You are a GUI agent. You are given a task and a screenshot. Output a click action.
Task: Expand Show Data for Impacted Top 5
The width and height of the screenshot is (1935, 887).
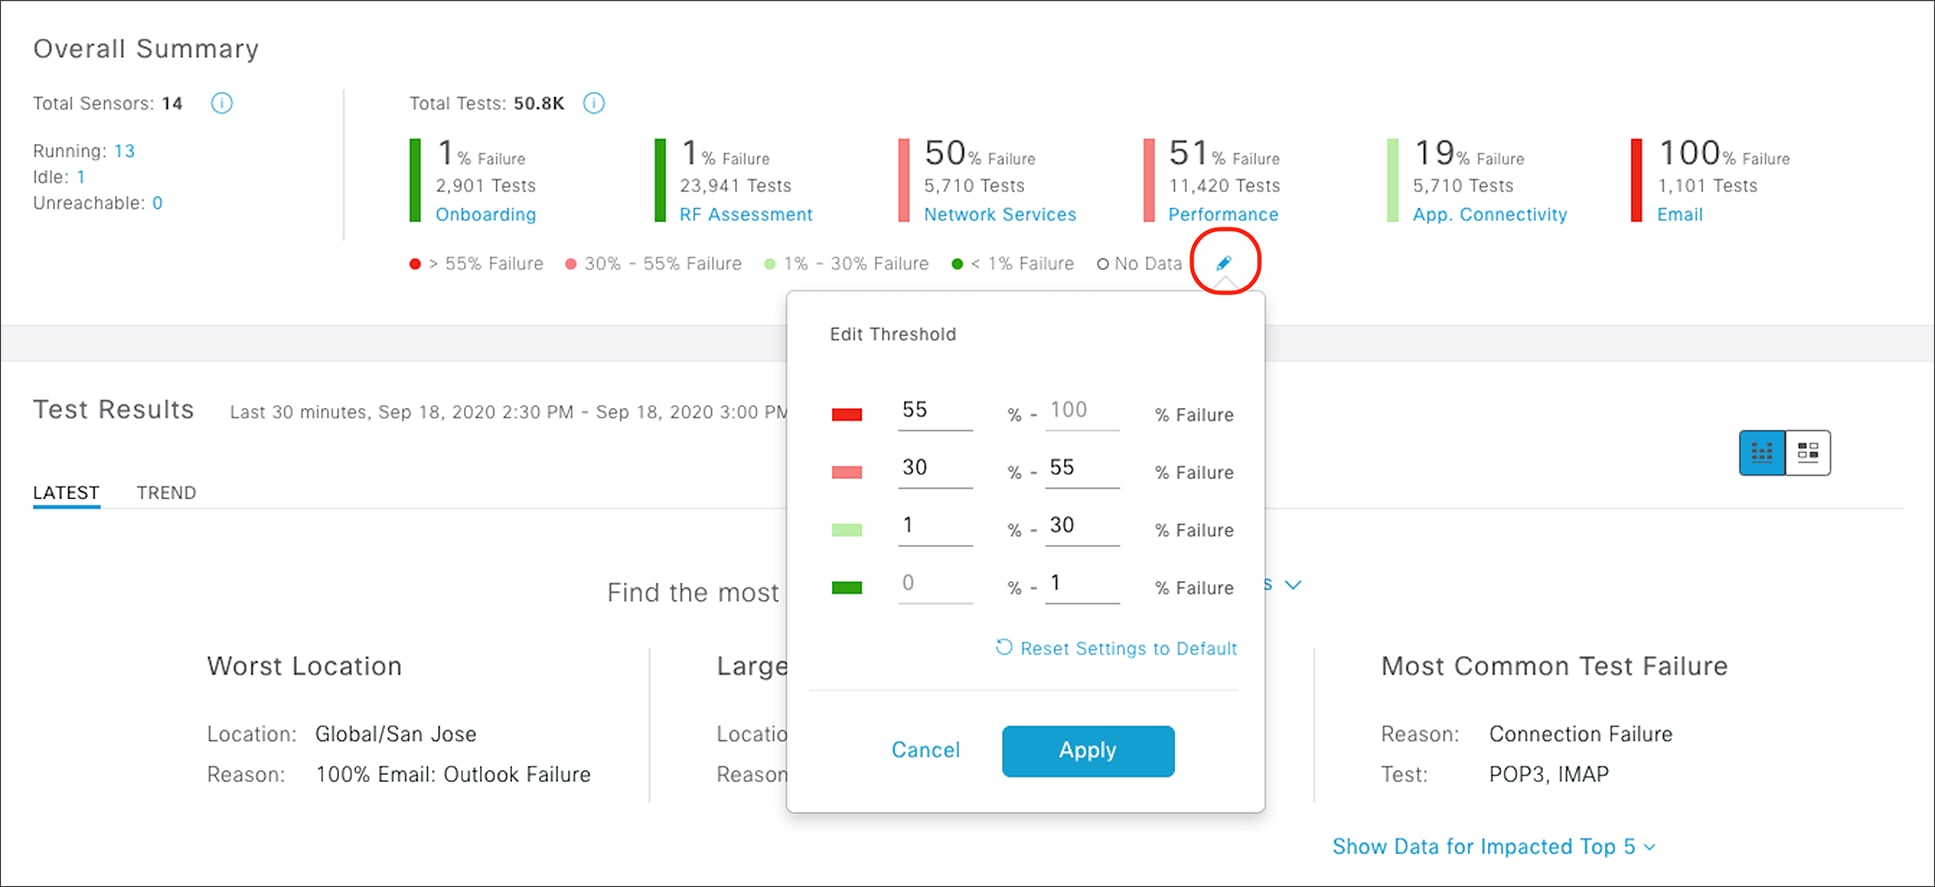(1494, 847)
